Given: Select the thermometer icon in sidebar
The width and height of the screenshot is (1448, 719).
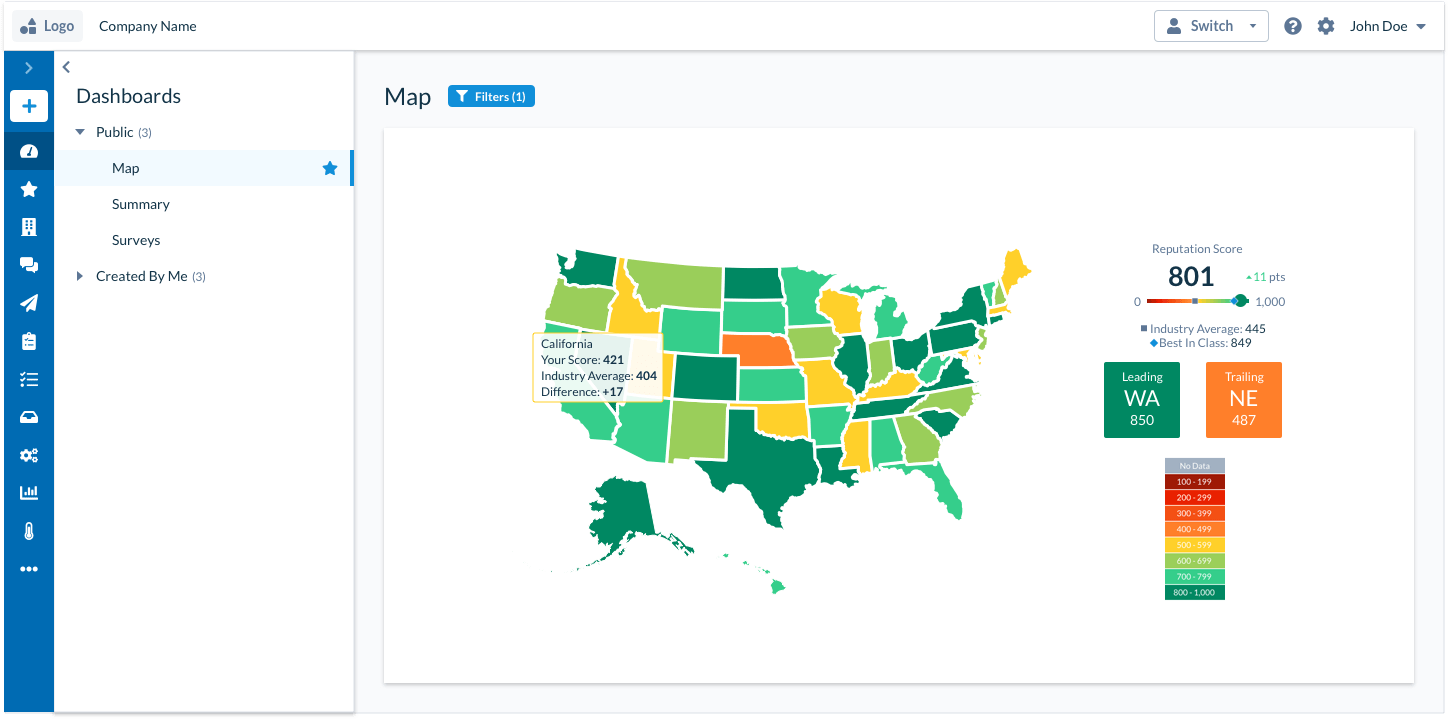Looking at the screenshot, I should [x=29, y=530].
